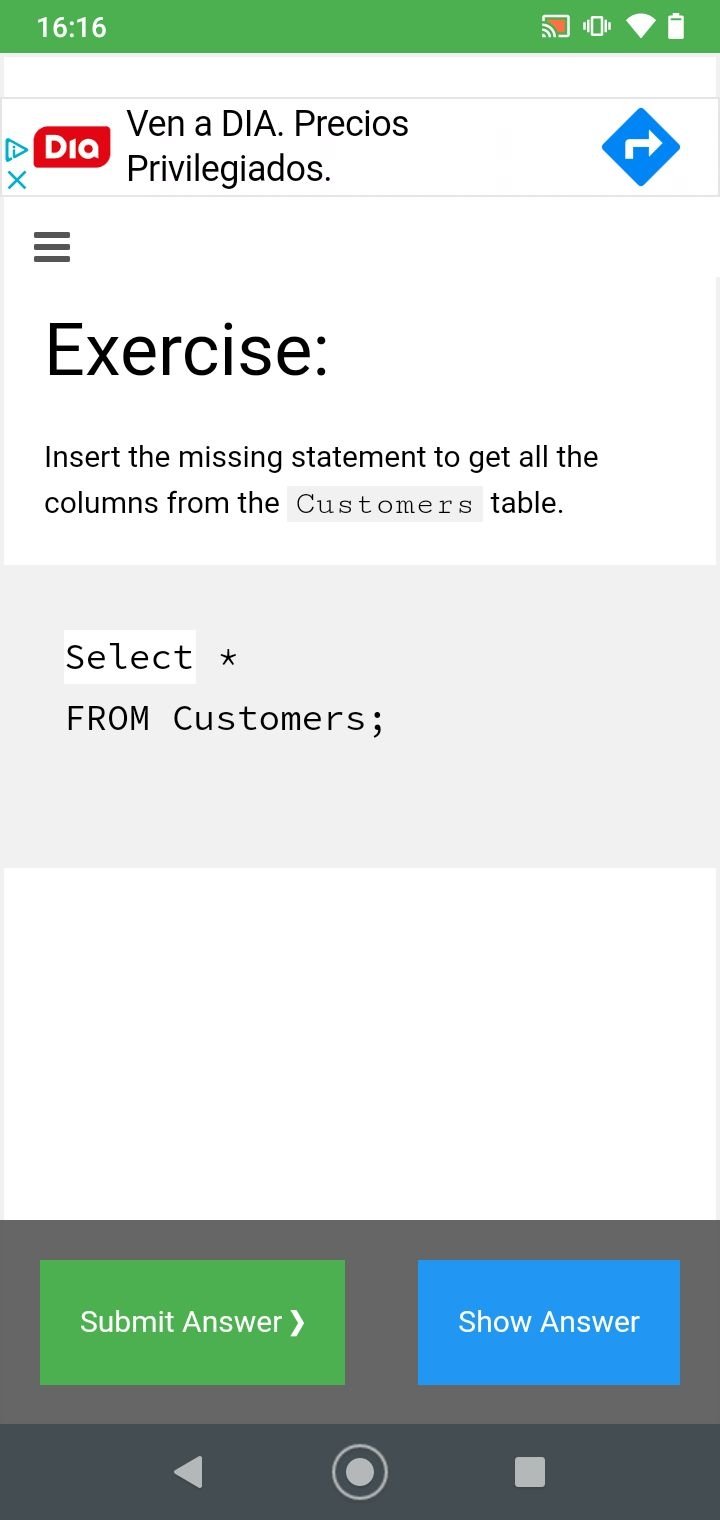Tap the Android home circle button
Image resolution: width=720 pixels, height=1520 pixels.
coord(360,1472)
